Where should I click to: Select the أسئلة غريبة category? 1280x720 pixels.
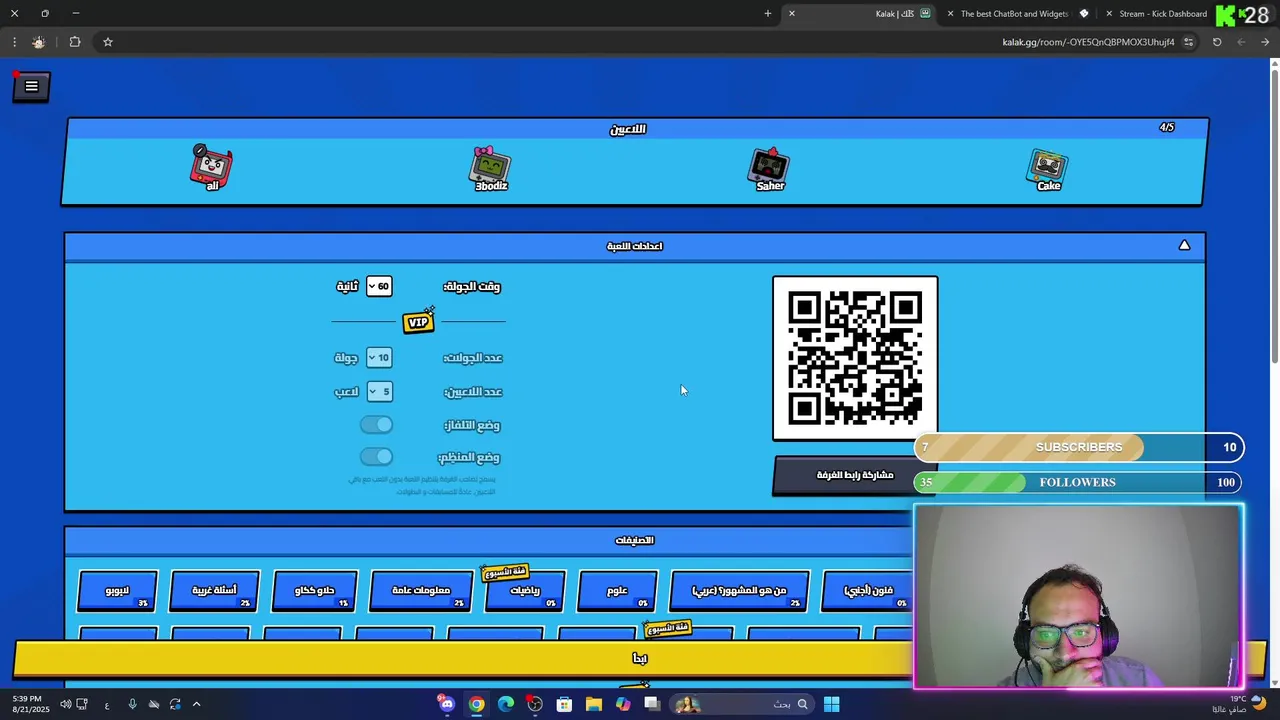coord(215,591)
